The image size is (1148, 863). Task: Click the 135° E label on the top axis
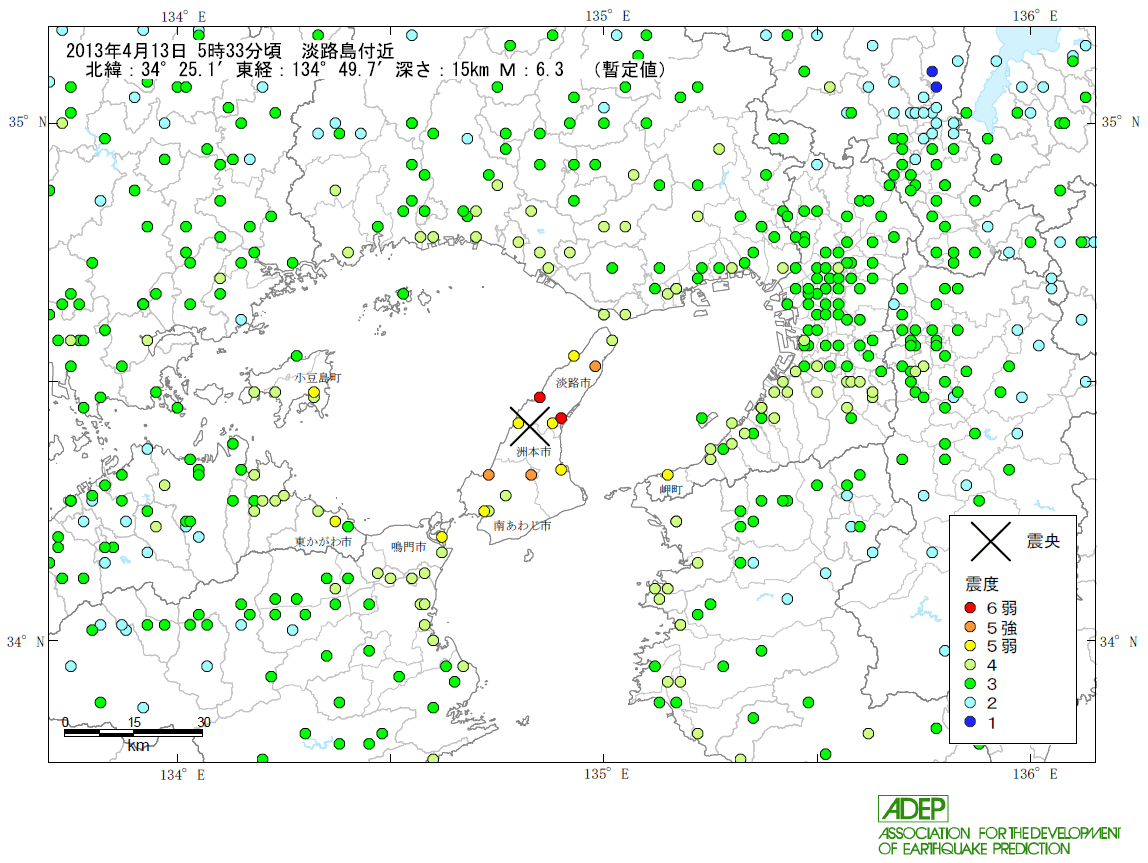pos(608,16)
